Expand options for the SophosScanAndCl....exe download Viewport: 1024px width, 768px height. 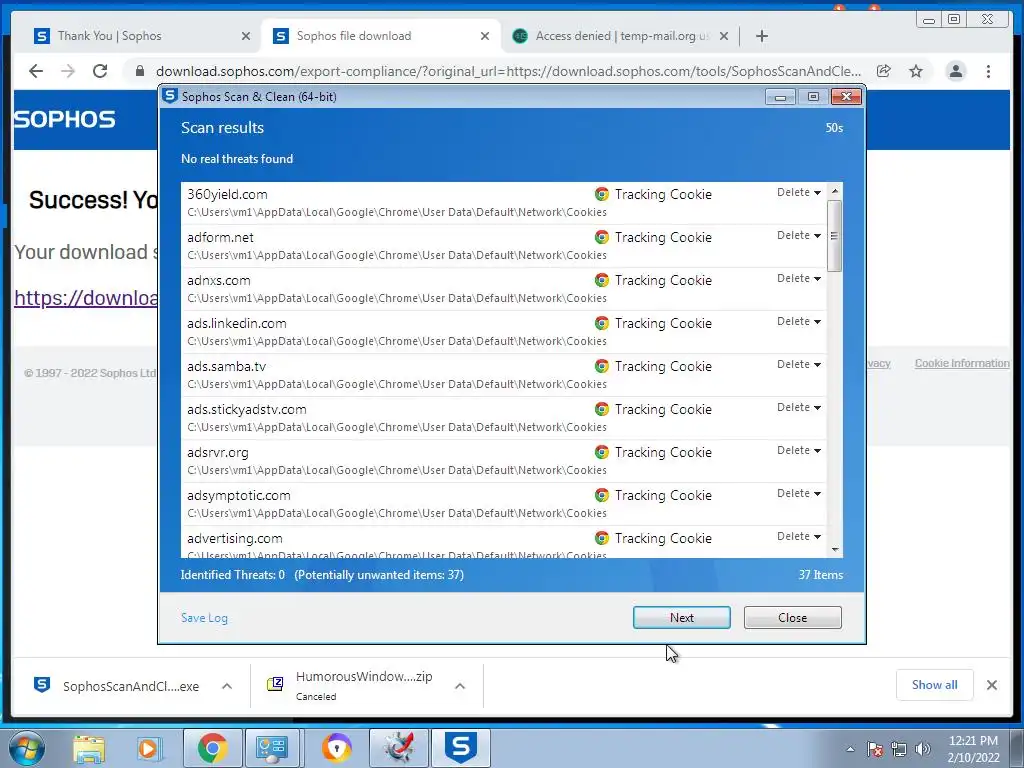pos(227,686)
